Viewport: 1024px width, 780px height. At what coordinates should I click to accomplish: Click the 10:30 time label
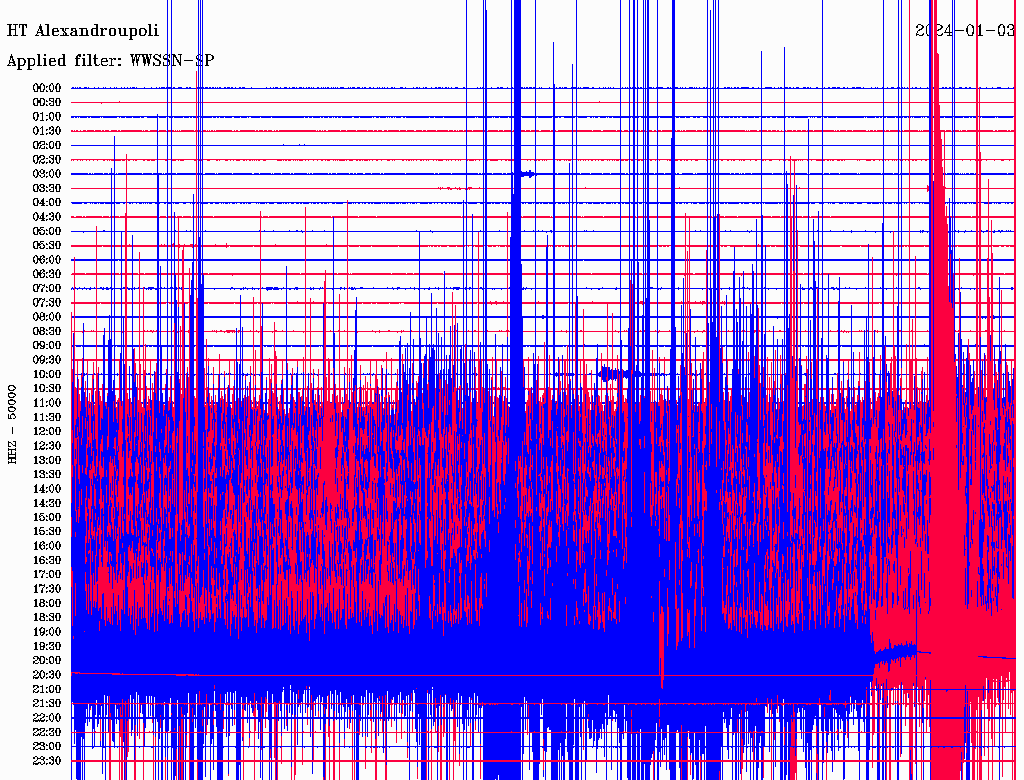coord(47,389)
